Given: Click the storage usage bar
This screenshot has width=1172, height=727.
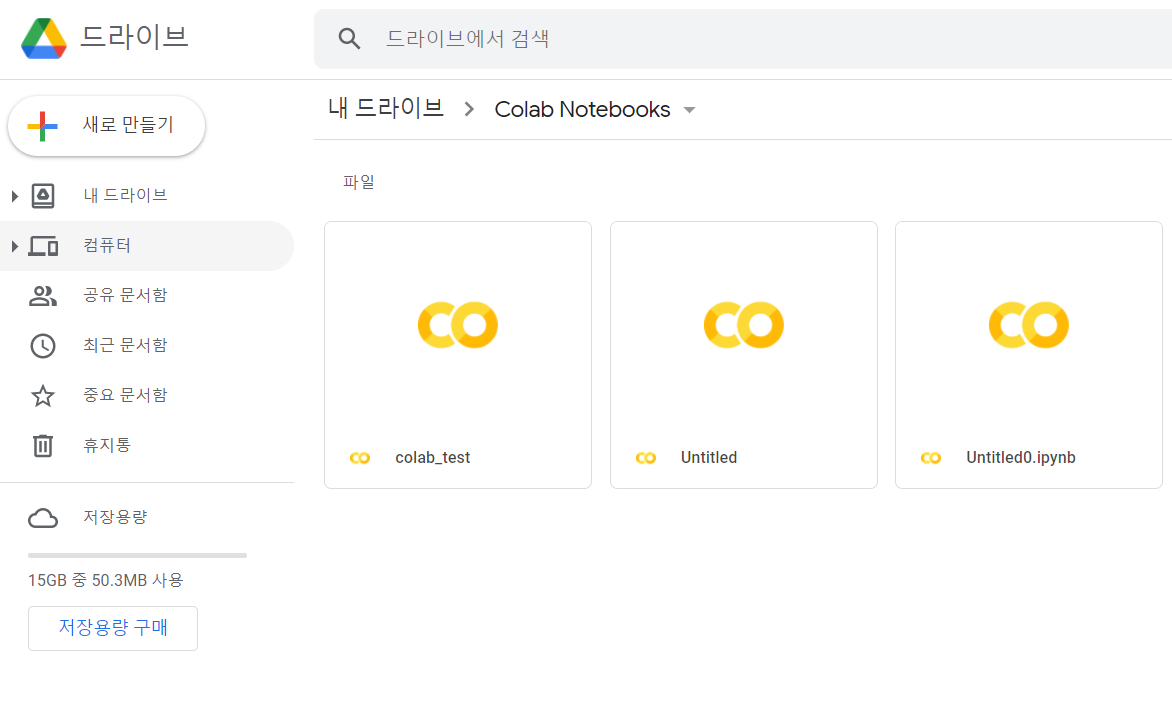Looking at the screenshot, I should [138, 555].
